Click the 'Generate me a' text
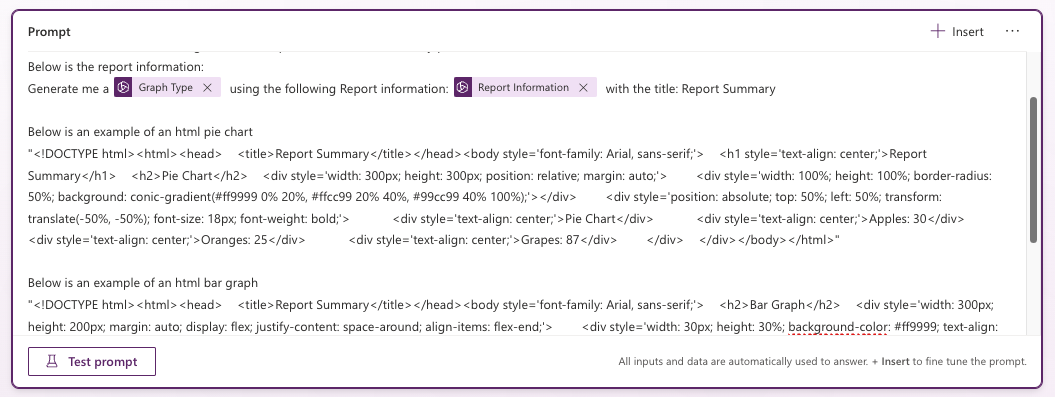The height and width of the screenshot is (397, 1055). pos(68,89)
